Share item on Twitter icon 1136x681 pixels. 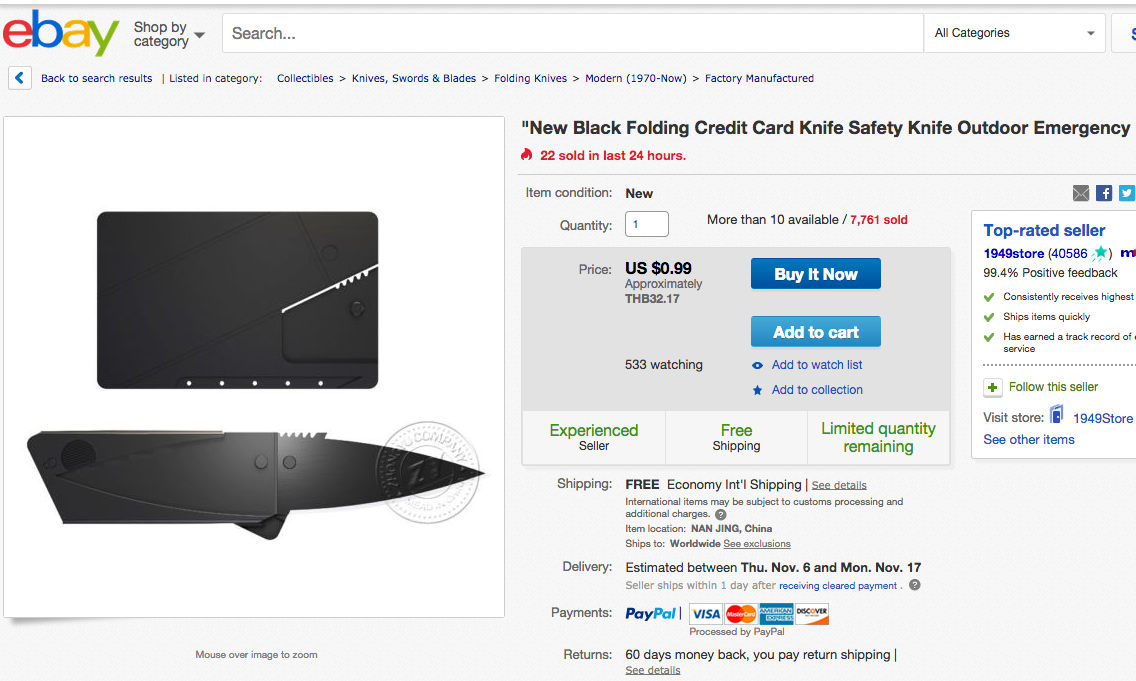(x=1127, y=193)
